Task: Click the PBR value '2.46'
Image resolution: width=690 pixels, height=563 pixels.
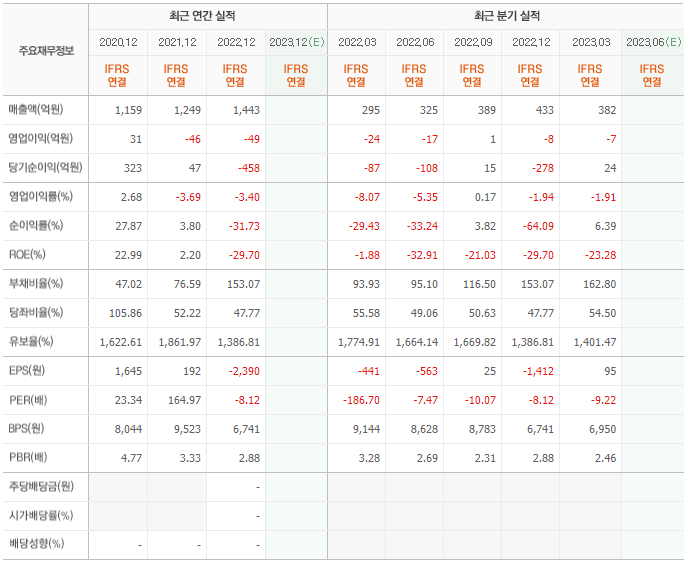Action: 606,458
